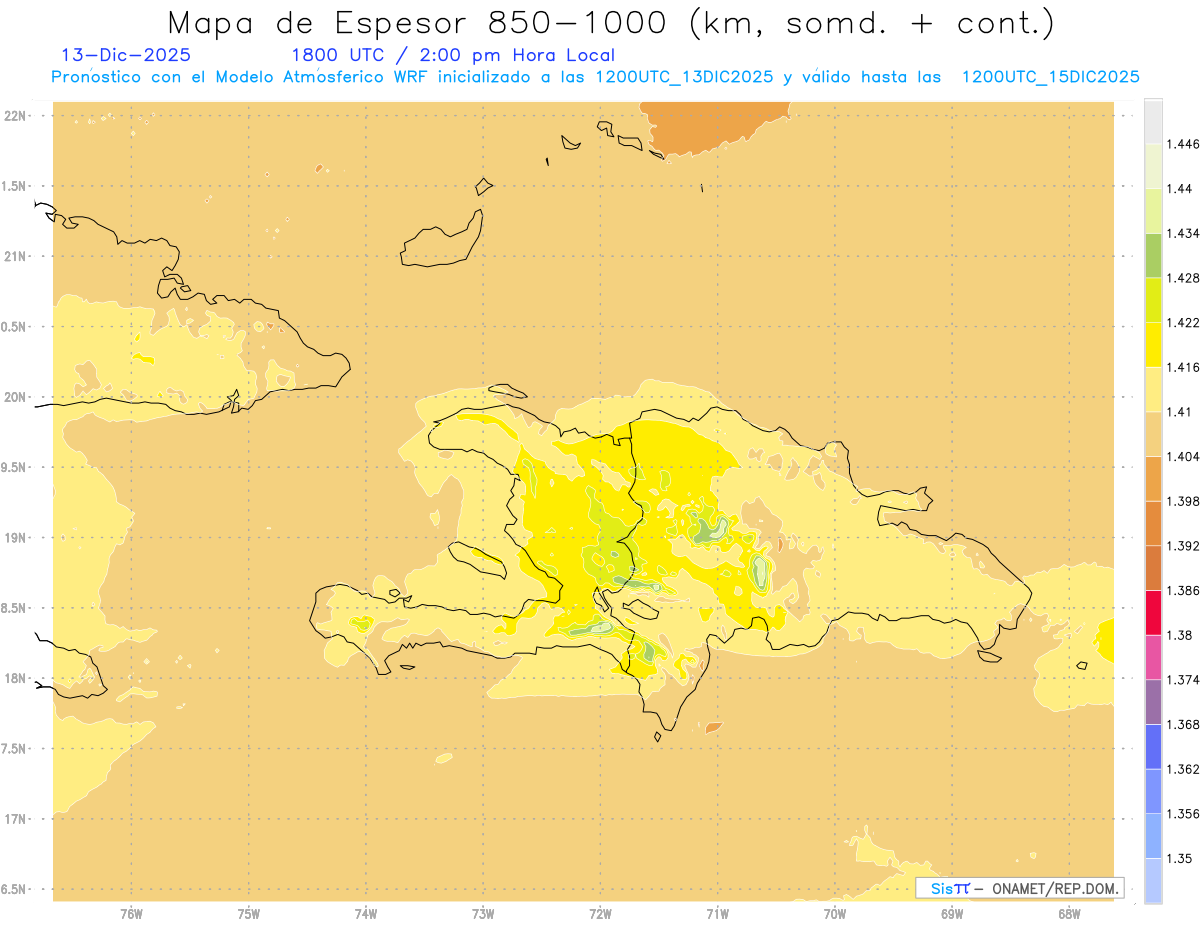Viewport: 1200px width, 927px height.
Task: Click the legend value "1.356"
Action: pos(1183,814)
